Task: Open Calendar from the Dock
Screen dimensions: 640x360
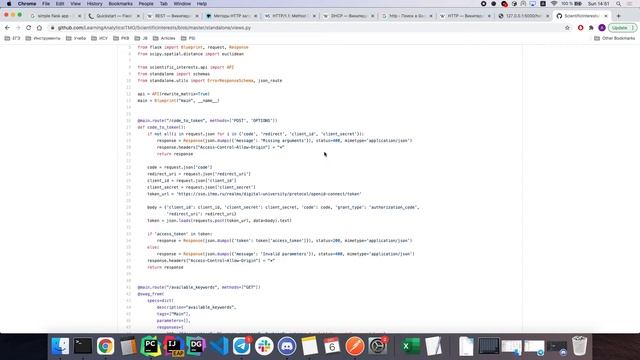Action: click(332, 346)
